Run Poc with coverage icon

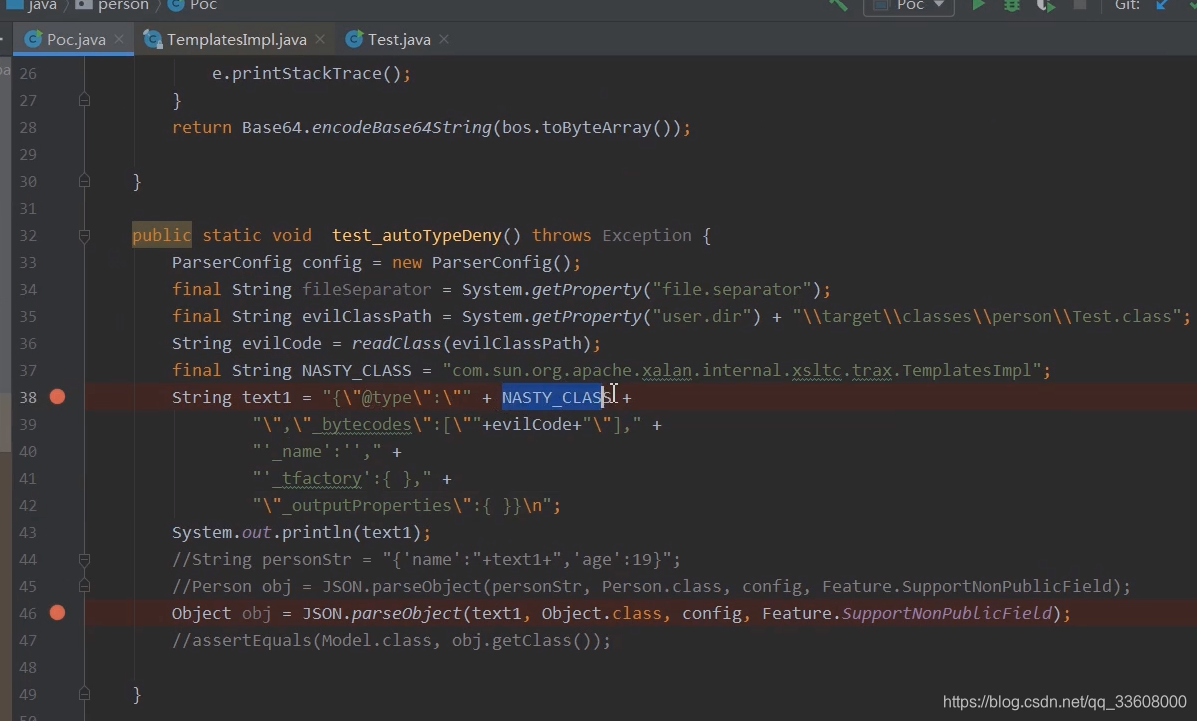1046,5
